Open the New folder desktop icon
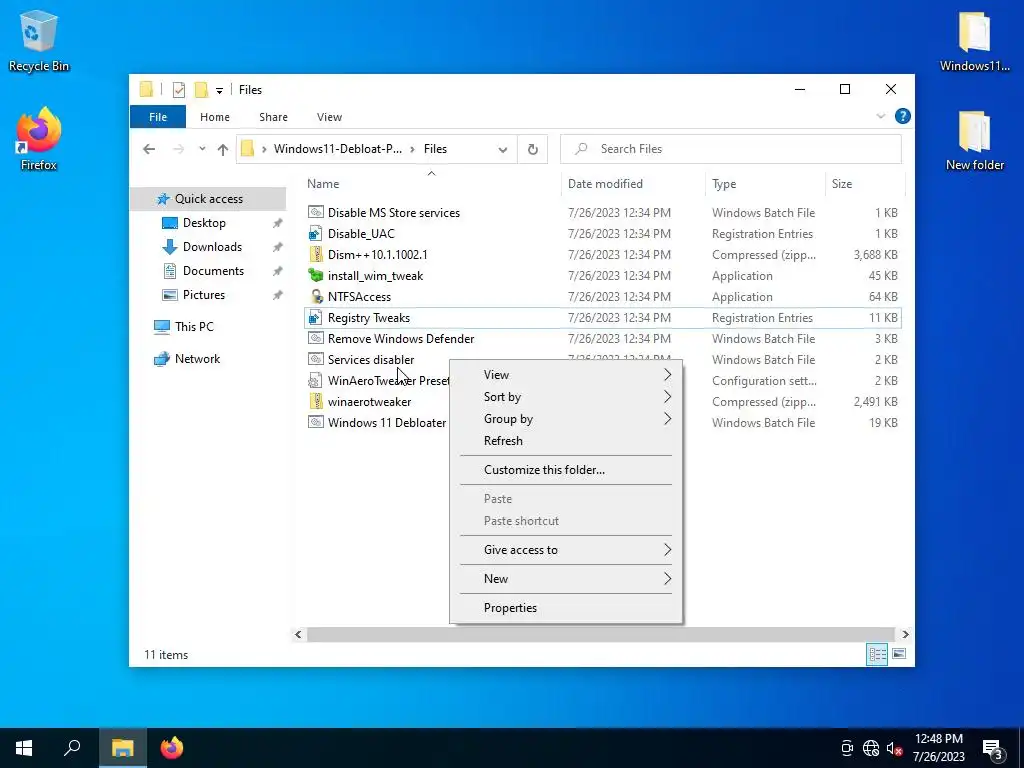Viewport: 1024px width, 768px height. tap(974, 138)
